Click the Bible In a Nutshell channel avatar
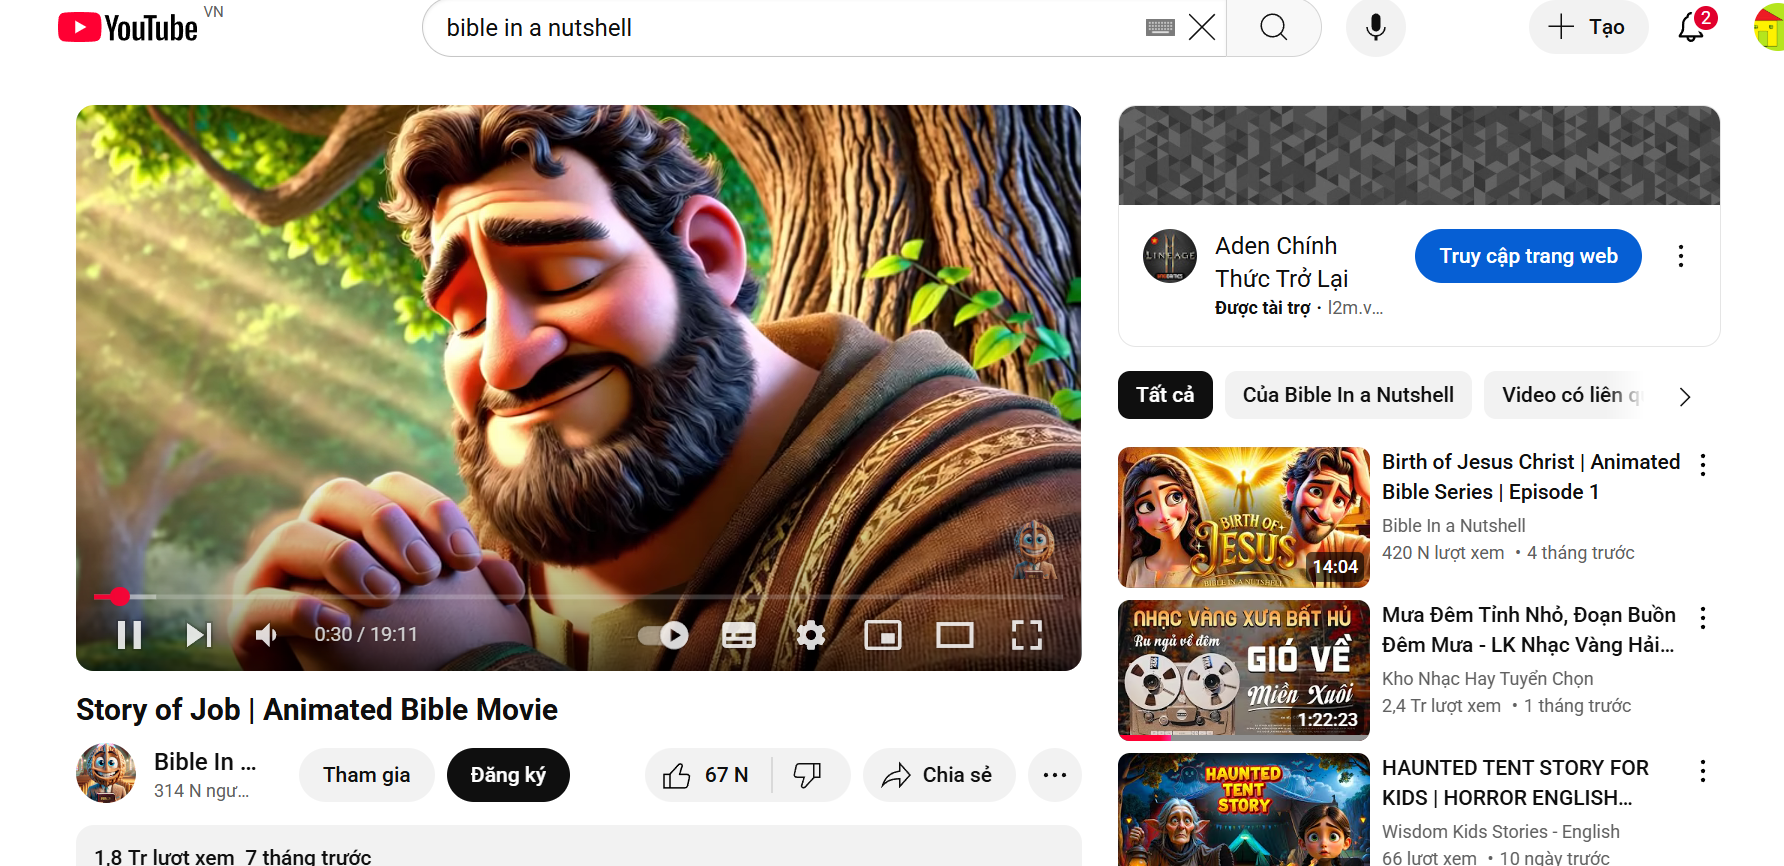 click(x=106, y=773)
